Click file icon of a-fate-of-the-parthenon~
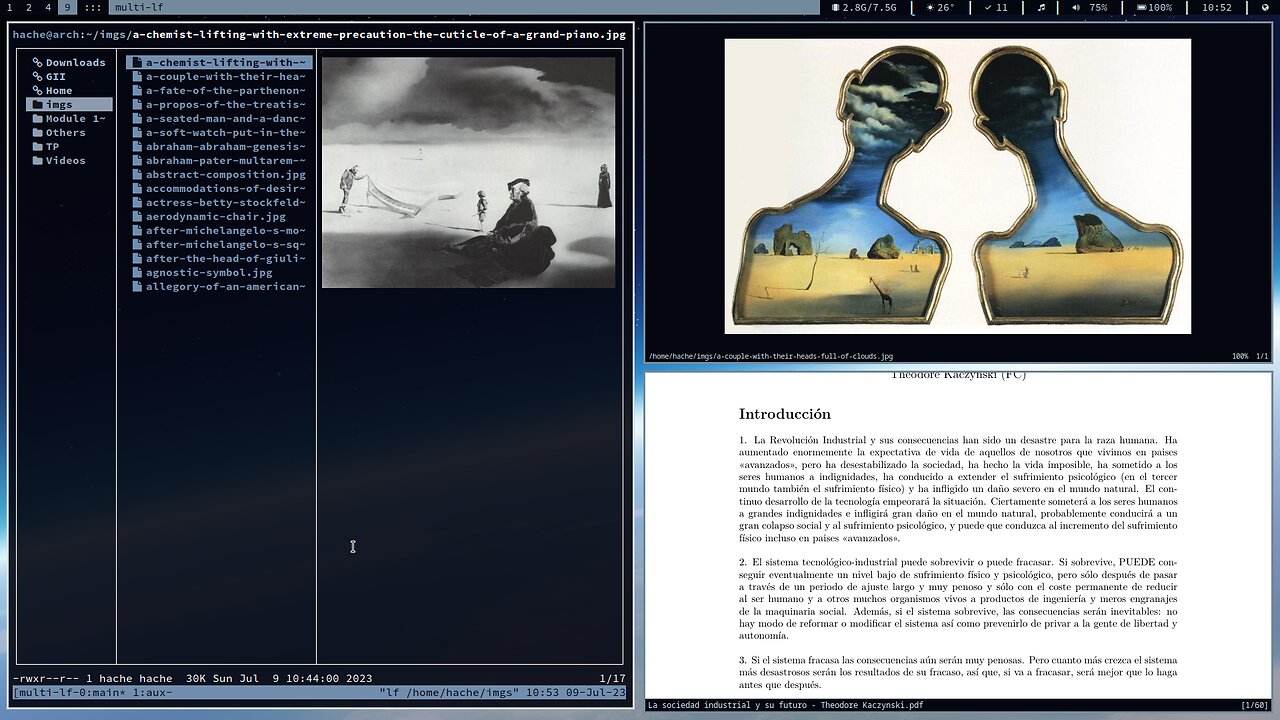The image size is (1280, 720). (137, 90)
